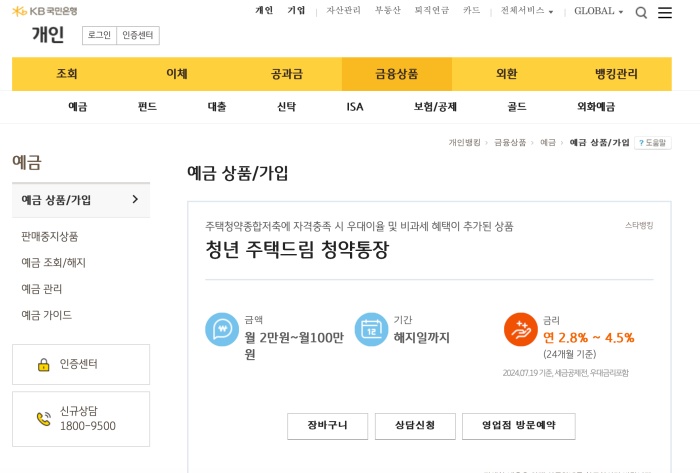Add product with 장바구니 button
The width and height of the screenshot is (700, 473).
327,426
